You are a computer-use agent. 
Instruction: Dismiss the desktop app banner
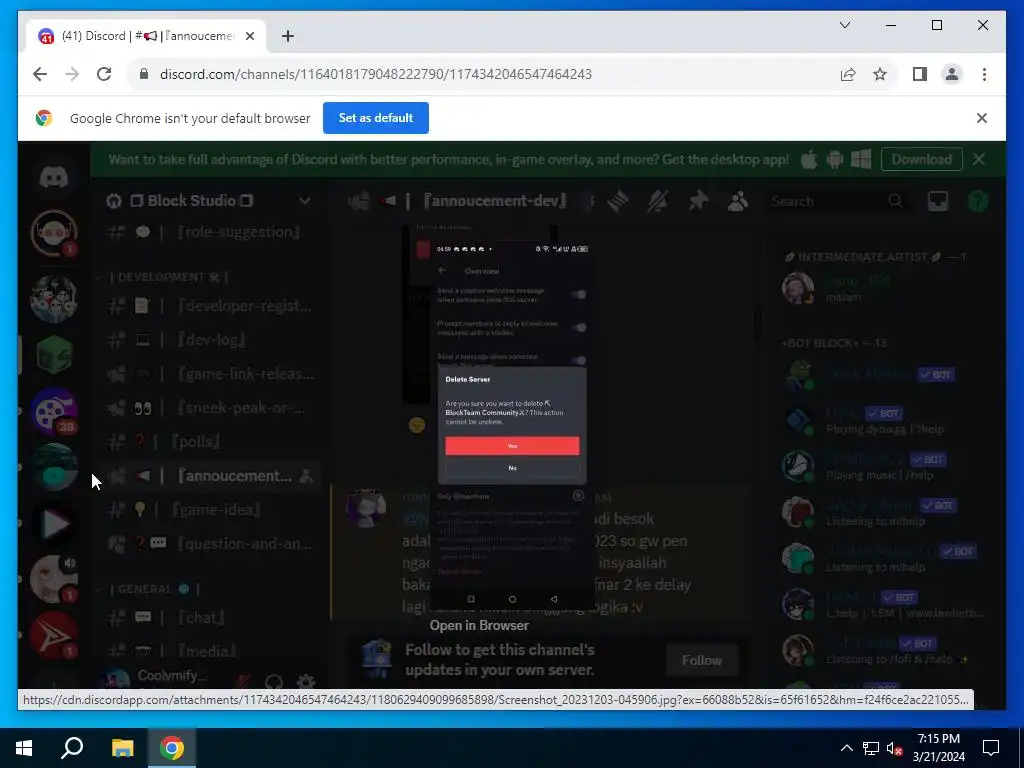coord(978,159)
